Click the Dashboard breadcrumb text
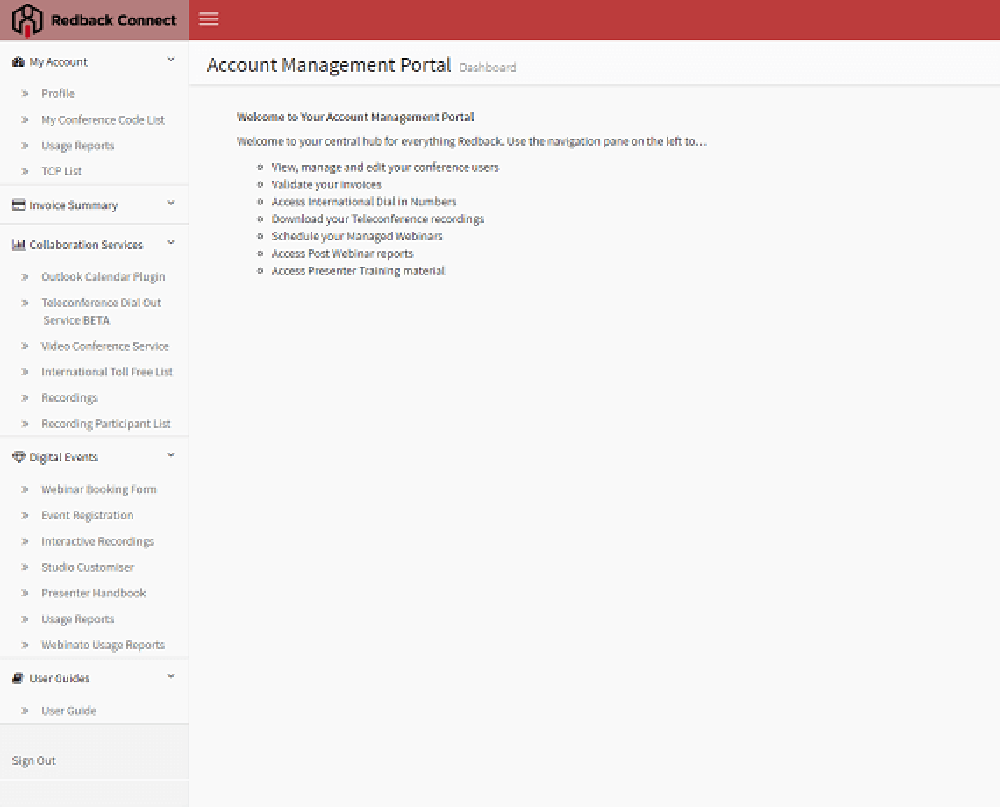The height and width of the screenshot is (807, 1000). tap(488, 68)
